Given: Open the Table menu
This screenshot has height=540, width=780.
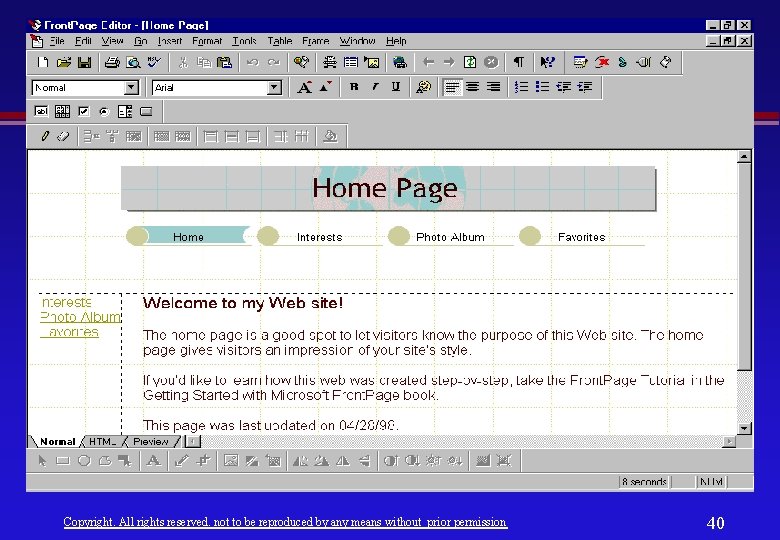Looking at the screenshot, I should (280, 41).
